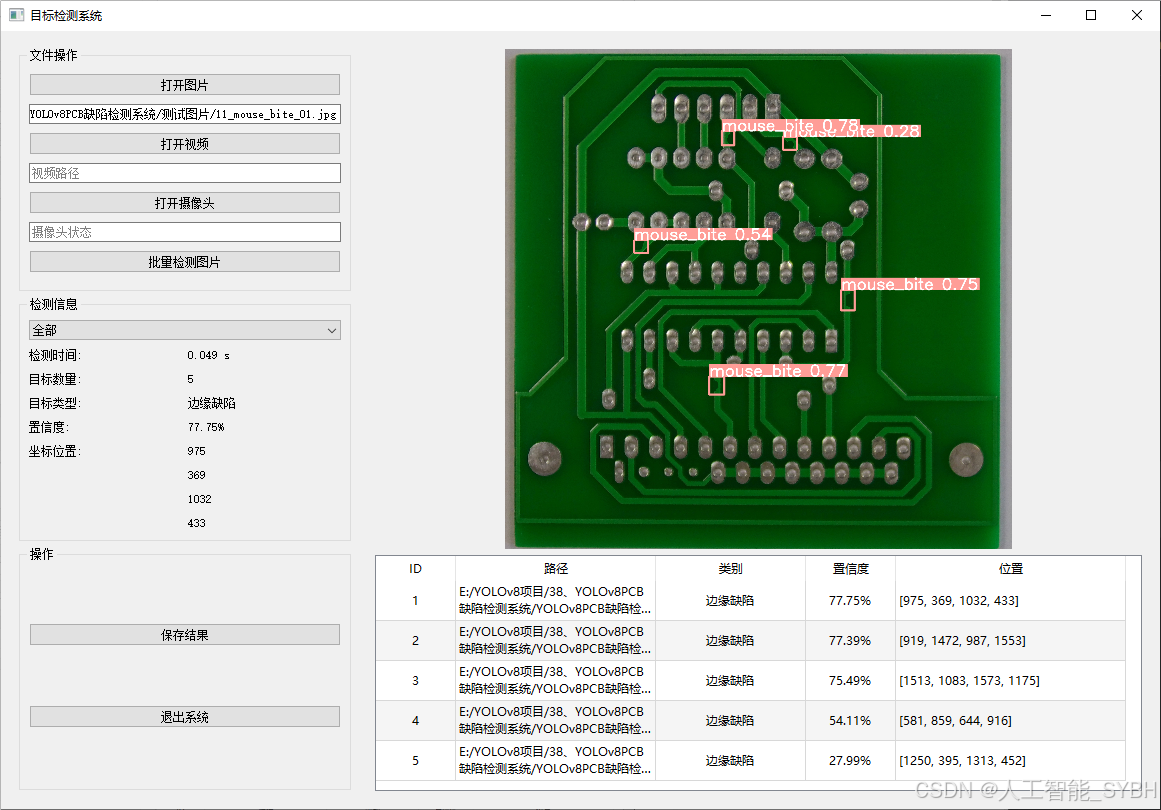Click the mouse_bite 0.77 bounding box
Viewport: 1161px width, 810px height.
pyautogui.click(x=716, y=384)
